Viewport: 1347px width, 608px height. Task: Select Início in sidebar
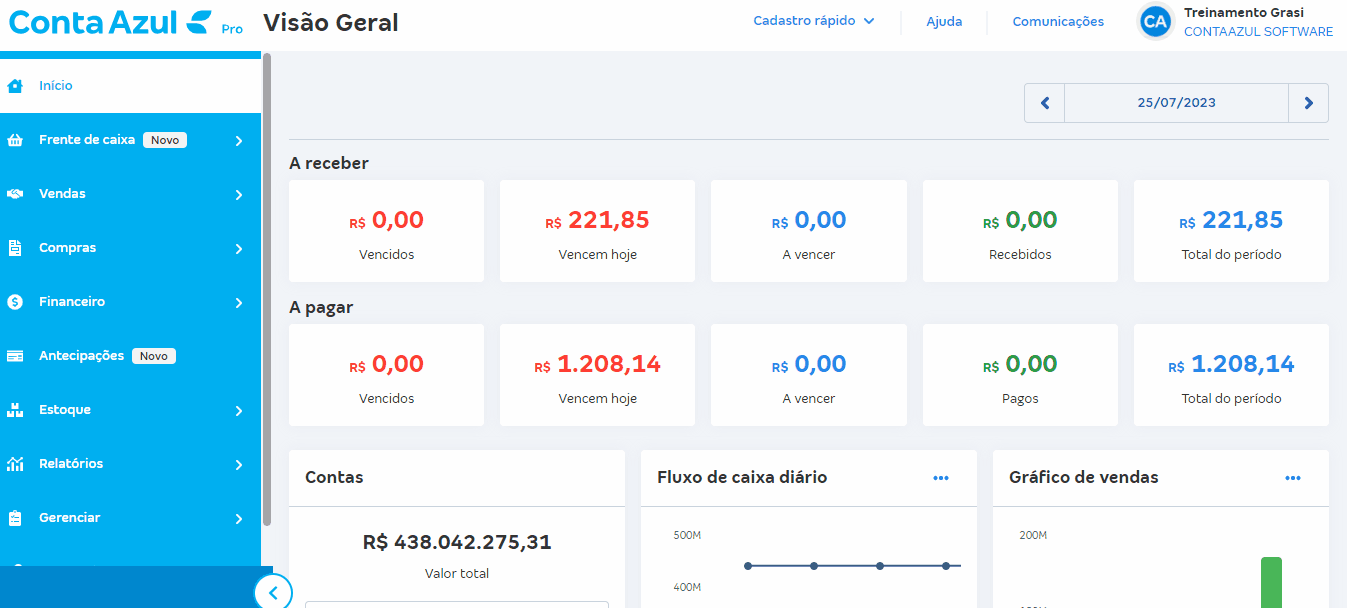130,86
